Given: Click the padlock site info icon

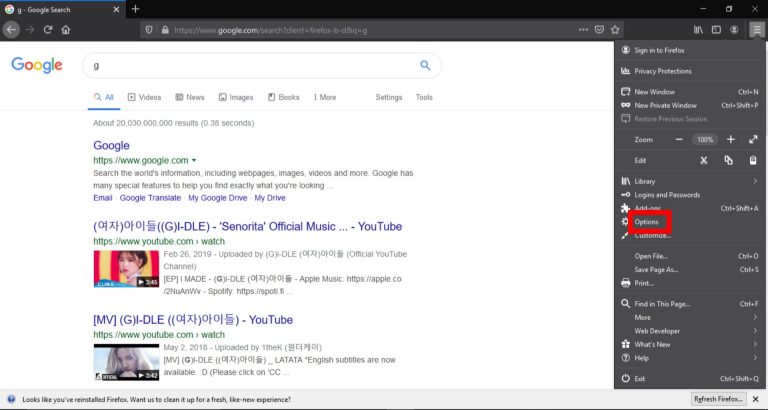Looking at the screenshot, I should (165, 30).
